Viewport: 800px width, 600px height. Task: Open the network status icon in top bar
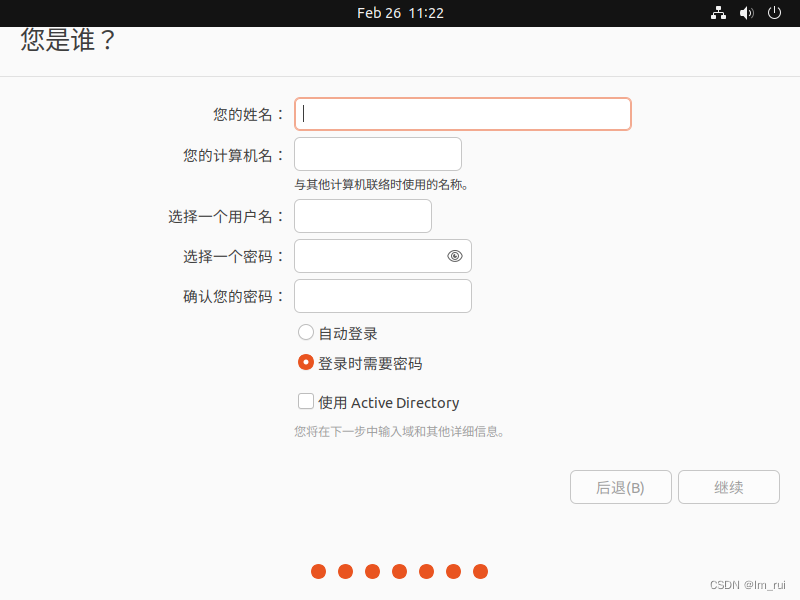click(718, 13)
